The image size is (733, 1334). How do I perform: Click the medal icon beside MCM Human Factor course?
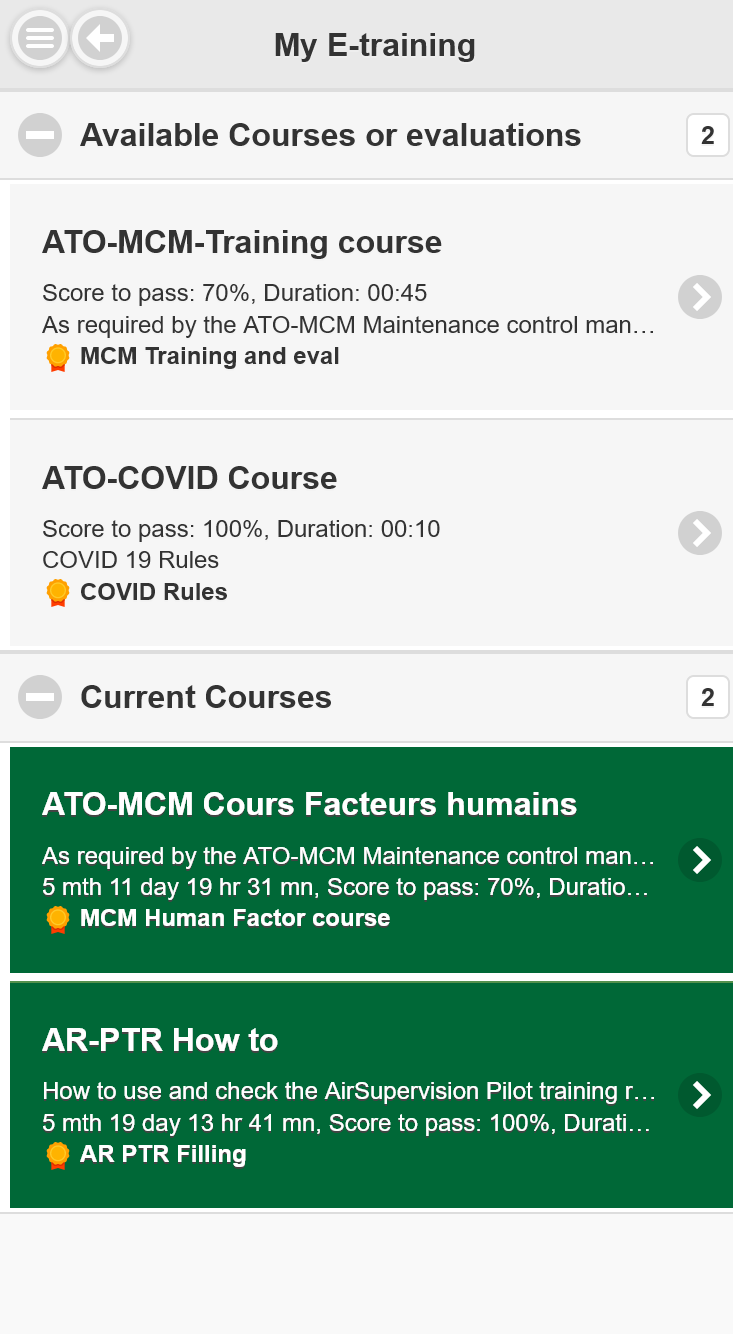pyautogui.click(x=59, y=919)
